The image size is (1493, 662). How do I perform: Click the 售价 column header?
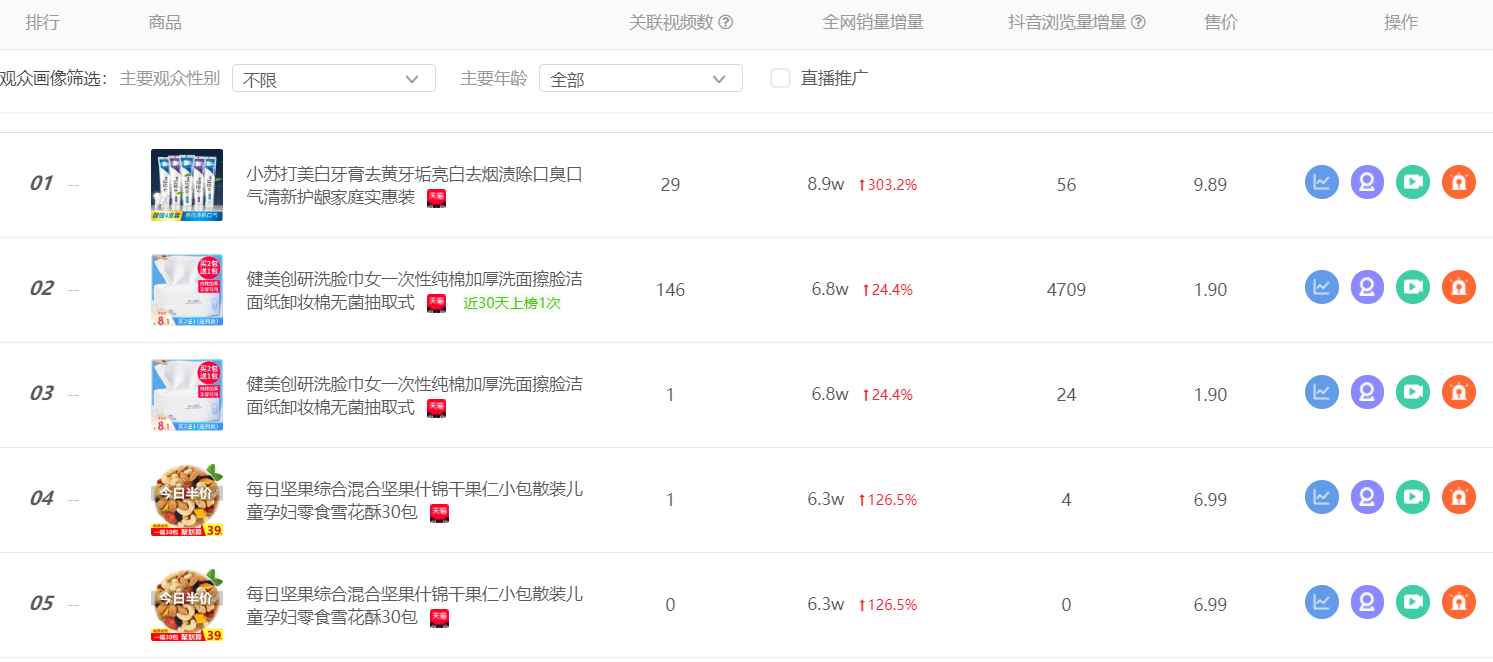tap(1221, 23)
